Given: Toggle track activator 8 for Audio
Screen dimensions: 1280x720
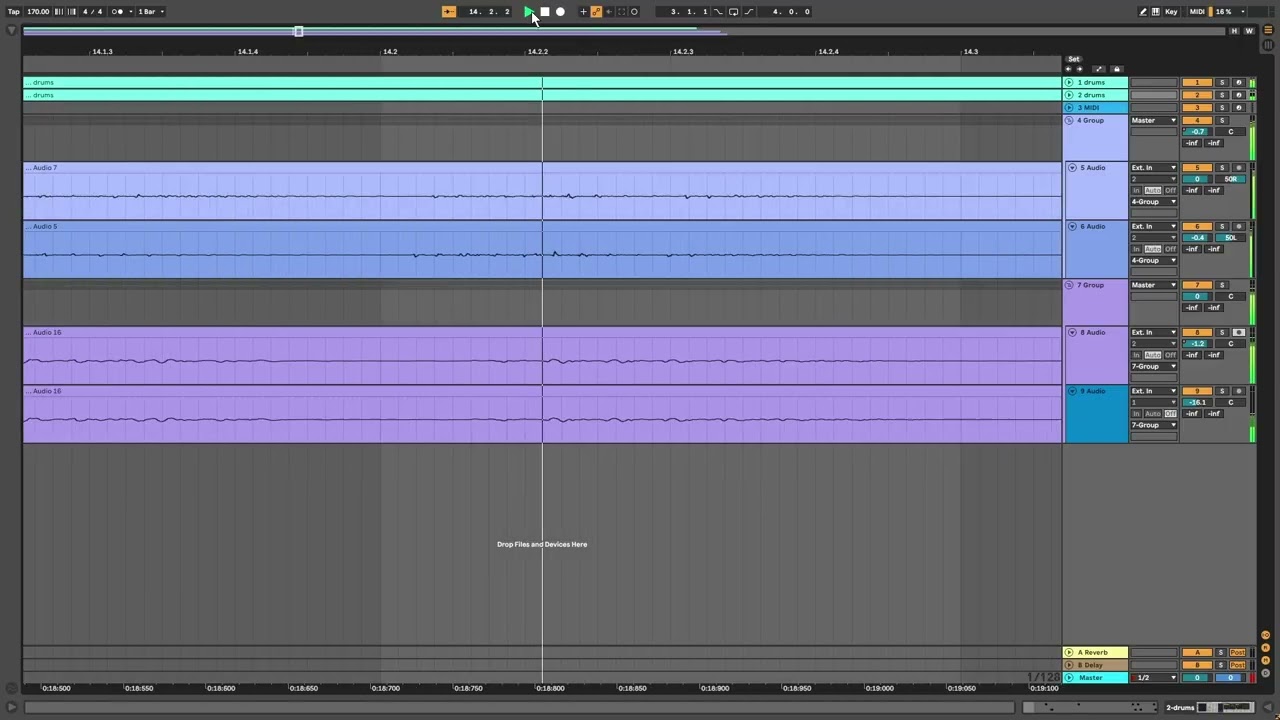Looking at the screenshot, I should pos(1197,332).
